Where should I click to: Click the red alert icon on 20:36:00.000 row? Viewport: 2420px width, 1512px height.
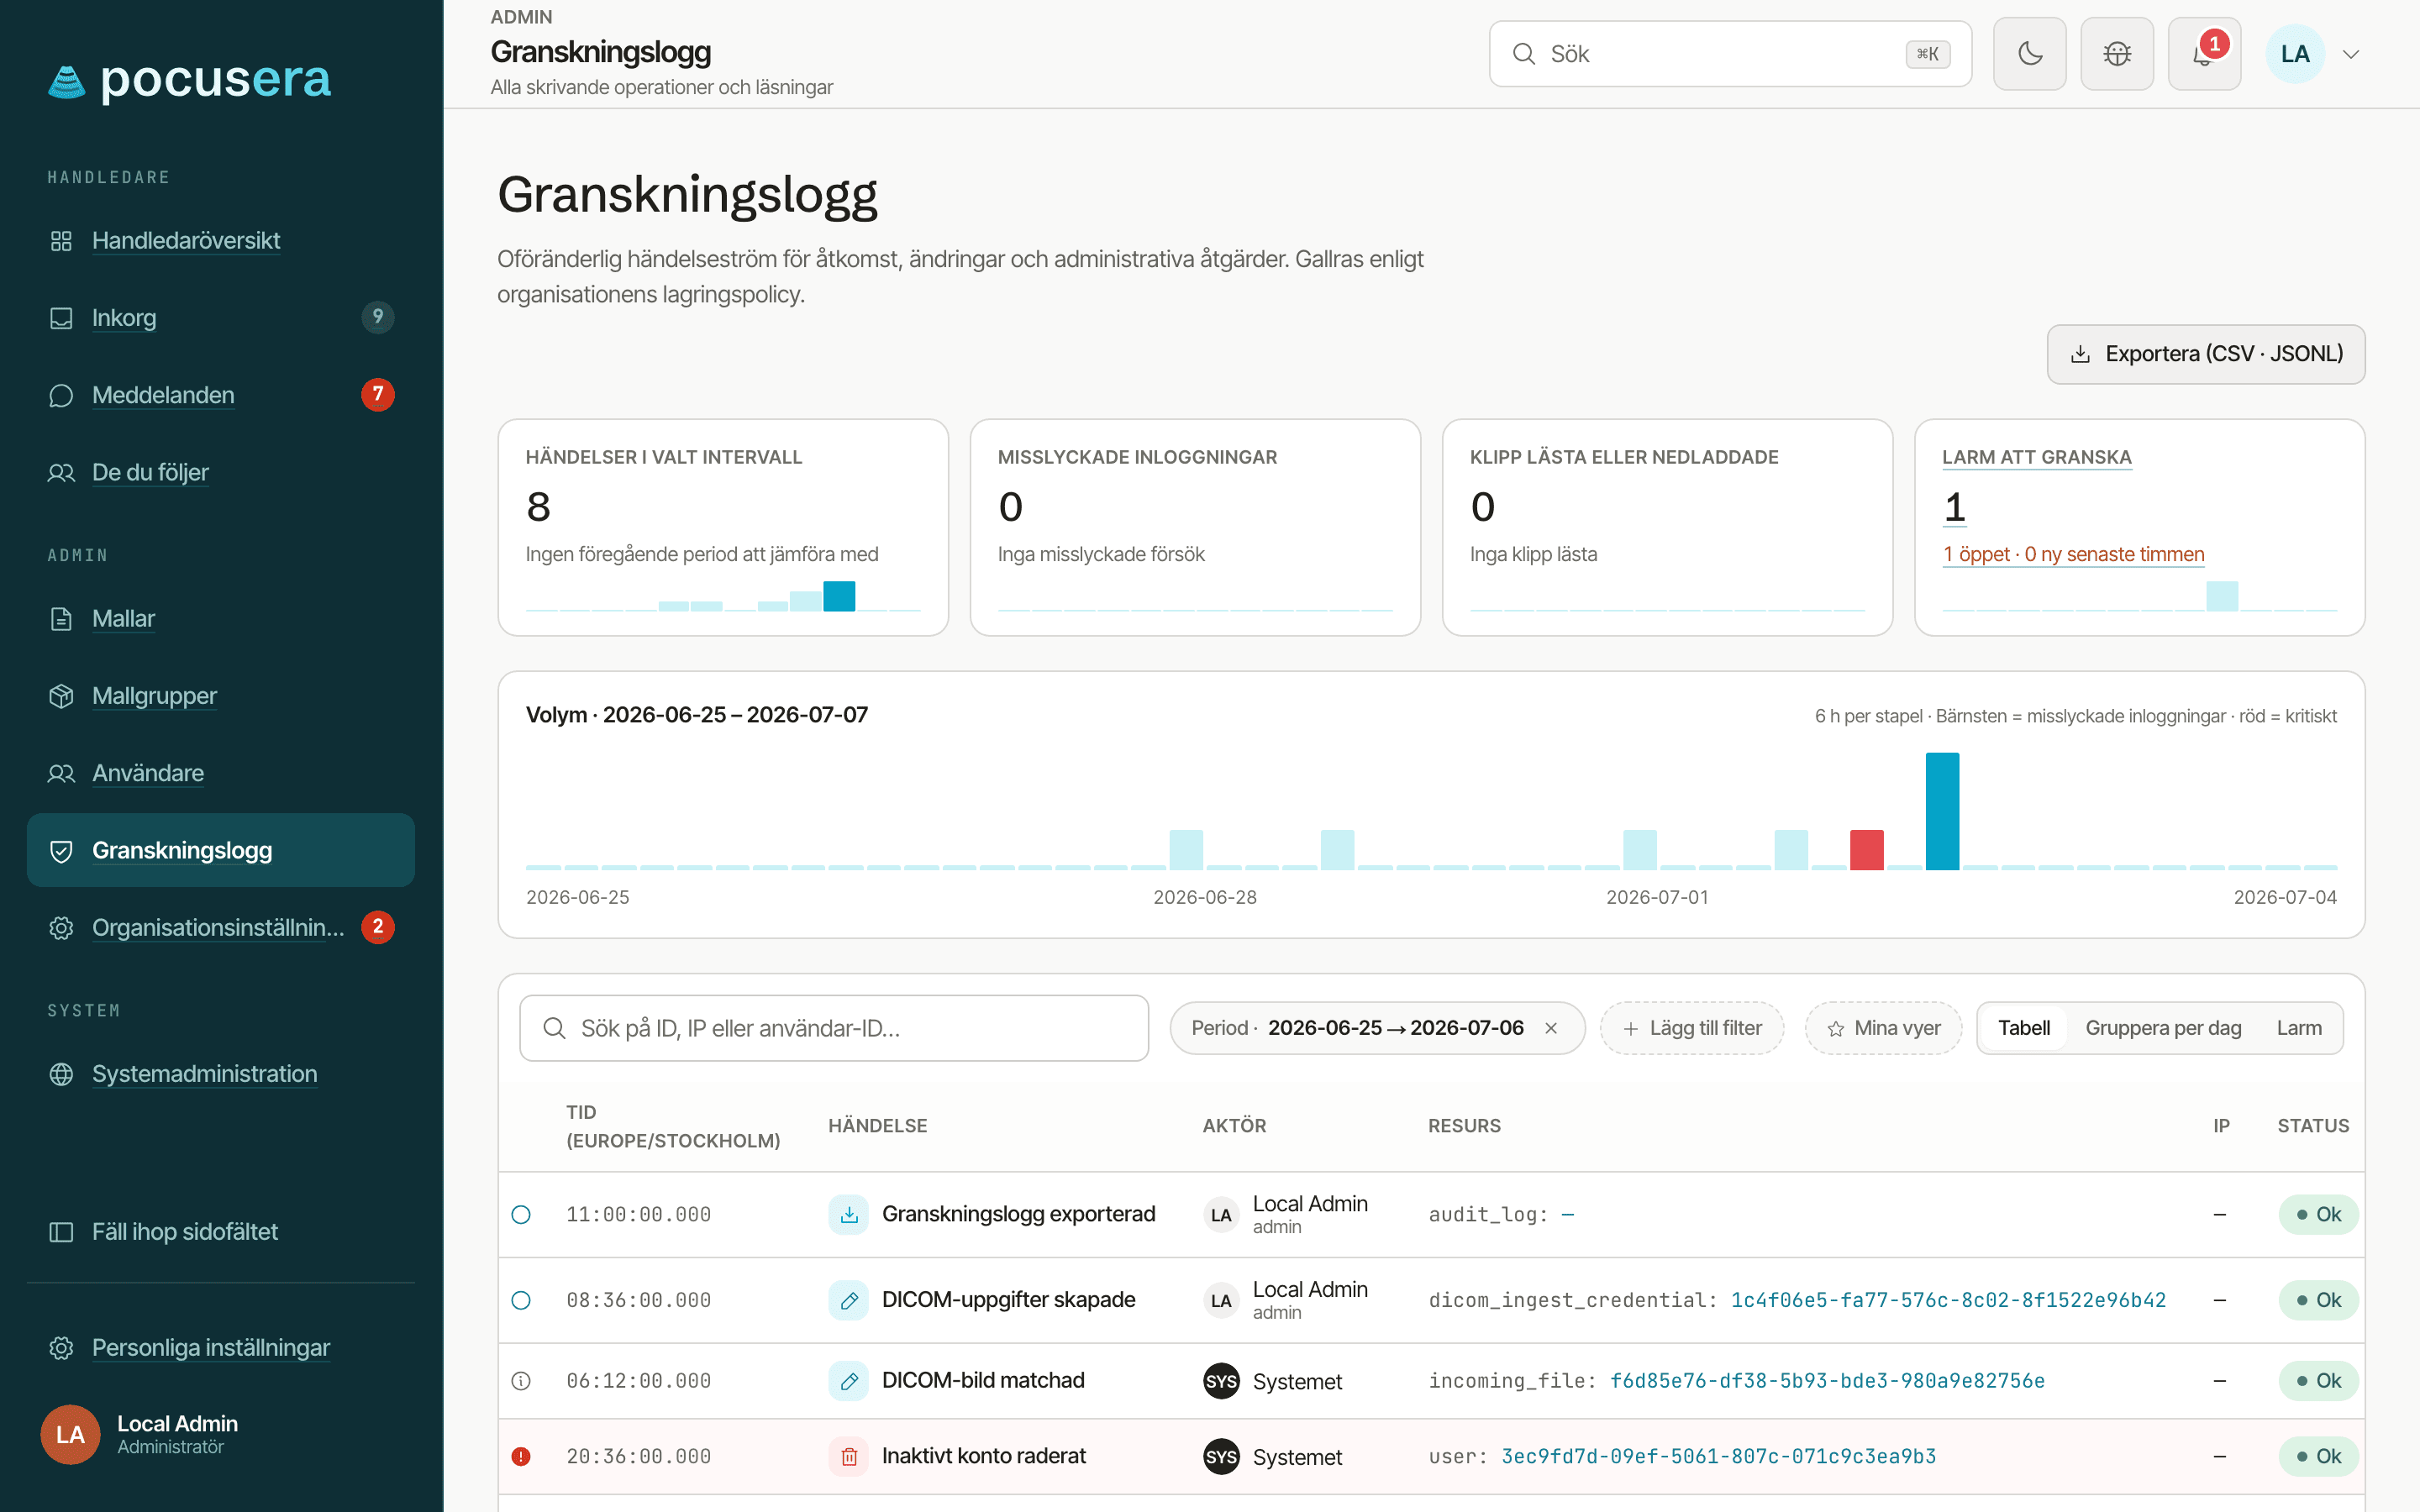[521, 1456]
